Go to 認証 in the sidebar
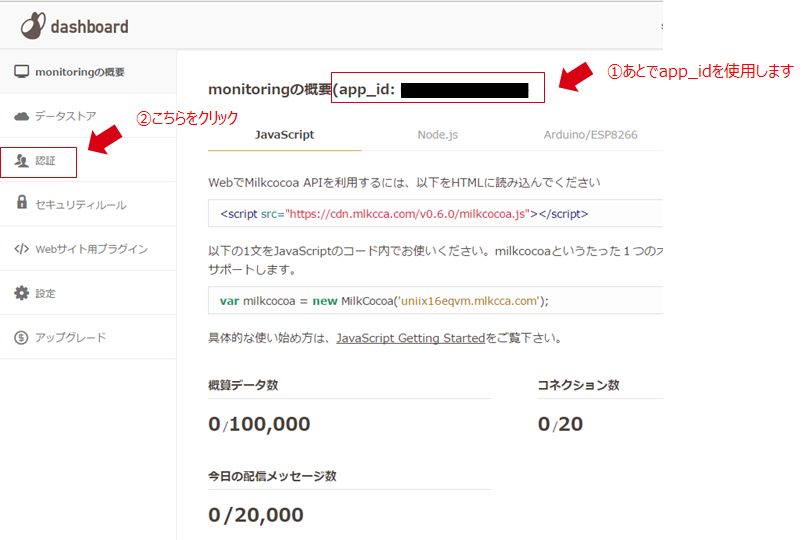The image size is (804, 540). [x=88, y=160]
